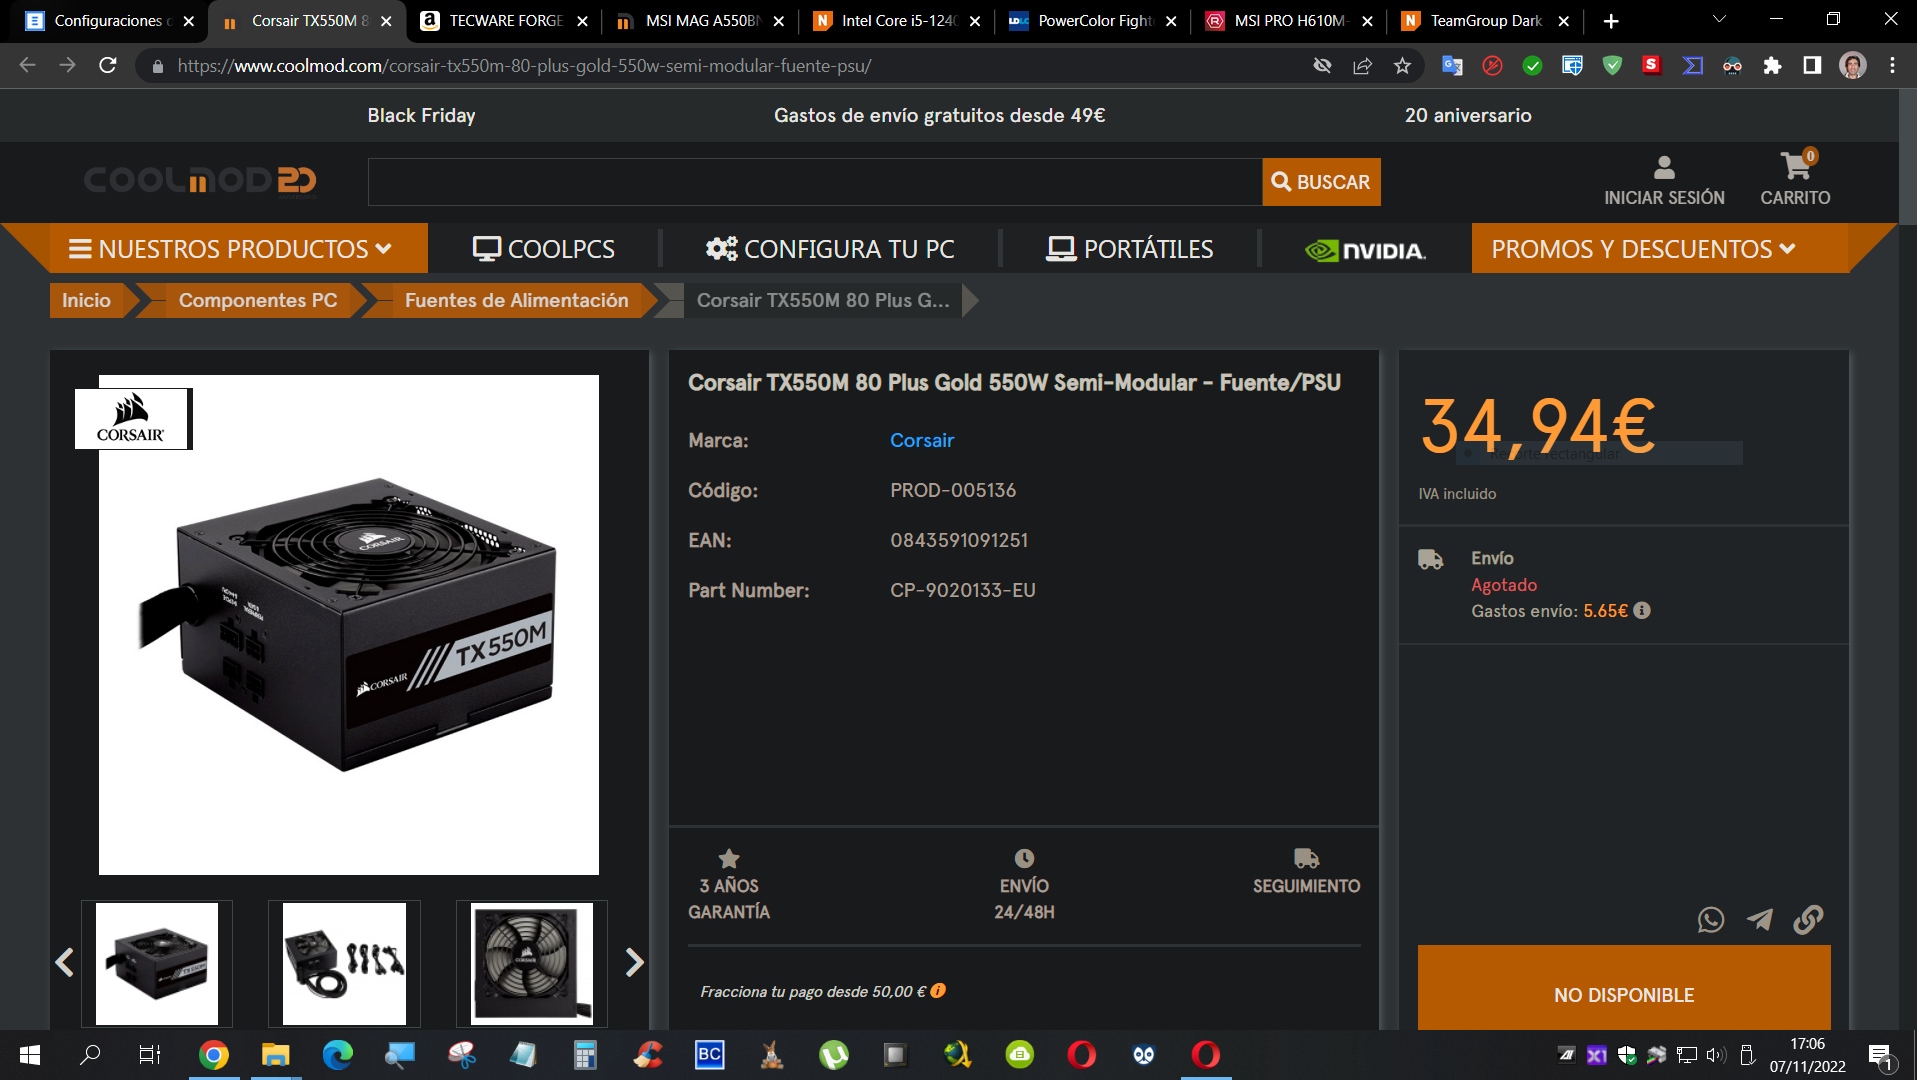The image size is (1917, 1080).
Task: Open File Explorer from the taskbar
Action: [x=275, y=1055]
